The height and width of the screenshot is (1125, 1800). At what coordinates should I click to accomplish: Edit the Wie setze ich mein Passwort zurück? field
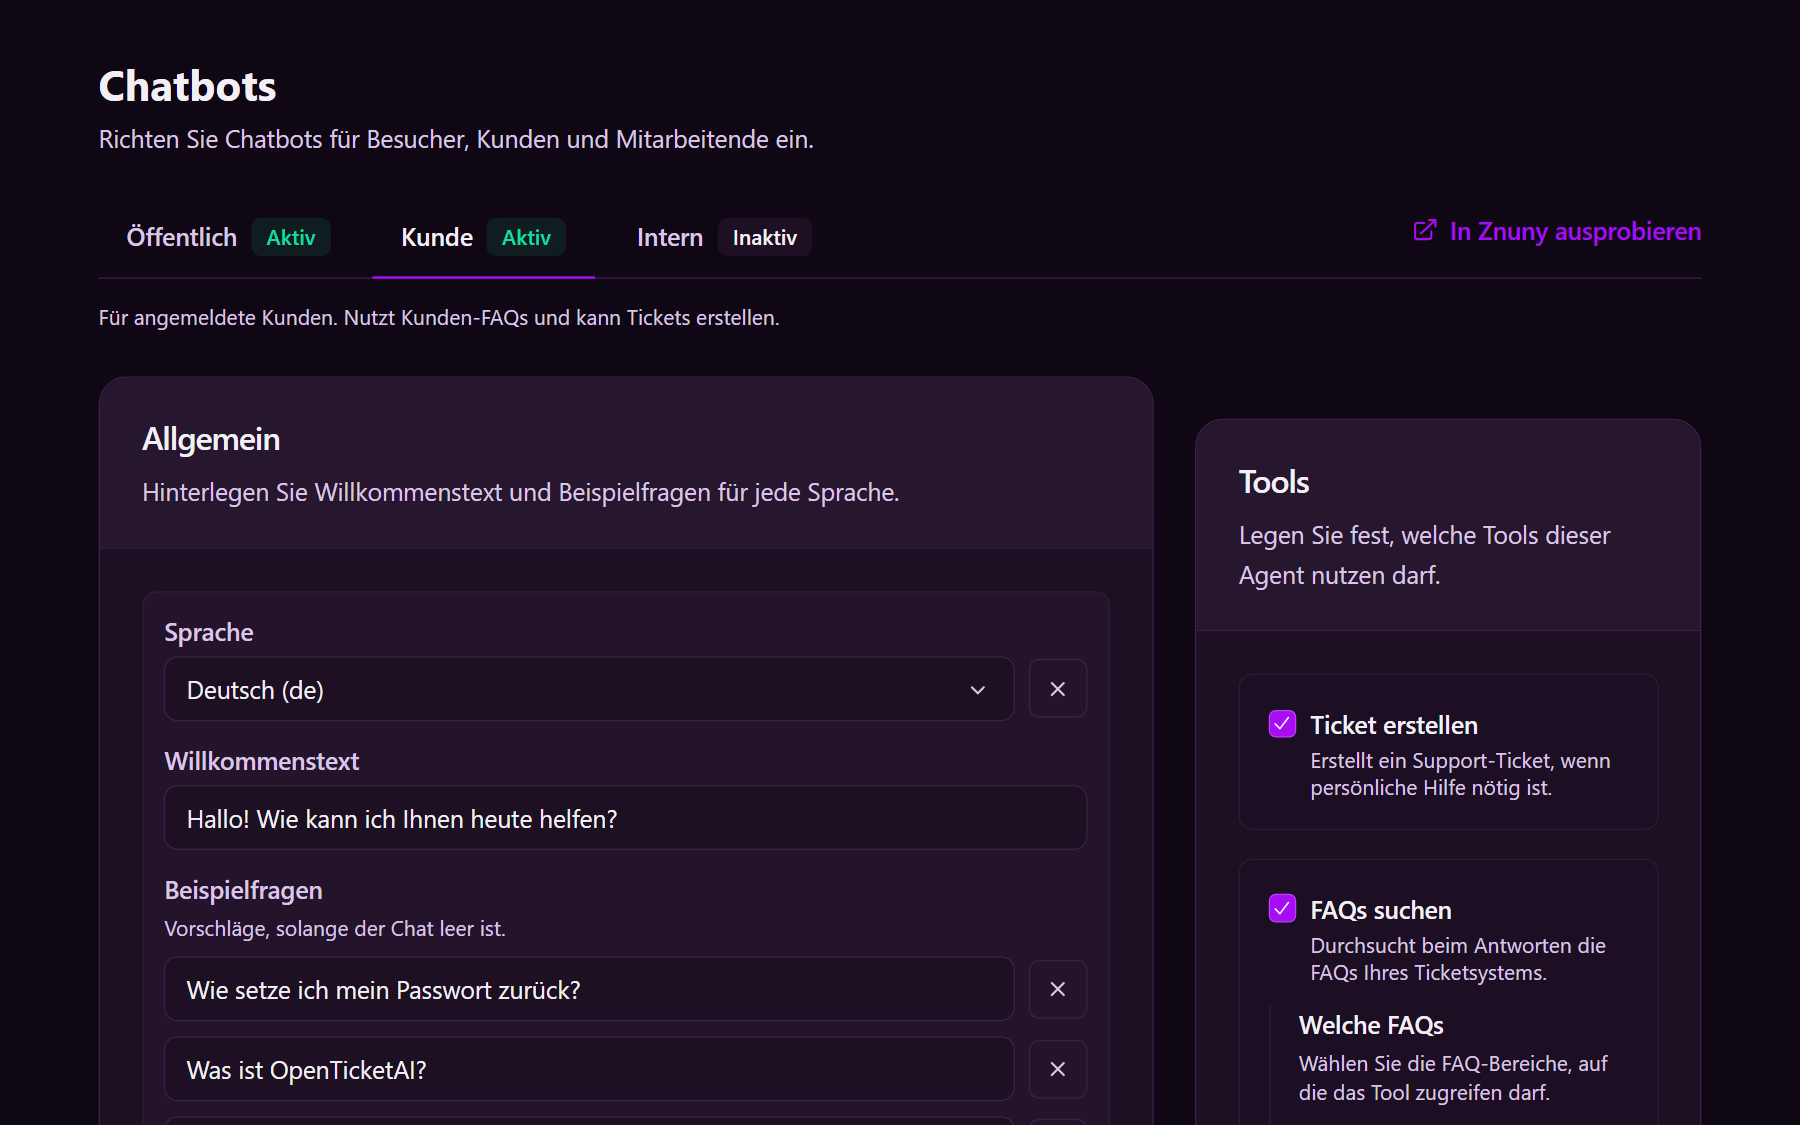coord(589,989)
